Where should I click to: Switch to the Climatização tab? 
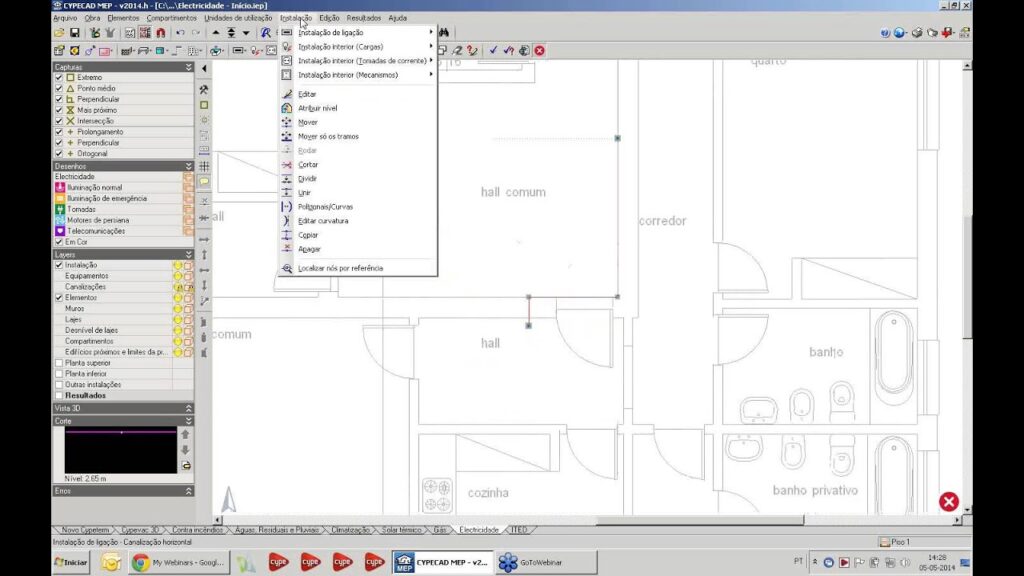pos(350,529)
